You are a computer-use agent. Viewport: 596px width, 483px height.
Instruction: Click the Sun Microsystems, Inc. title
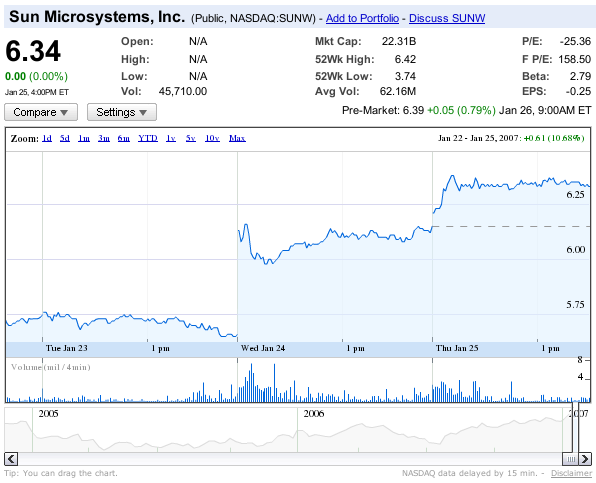(x=97, y=17)
